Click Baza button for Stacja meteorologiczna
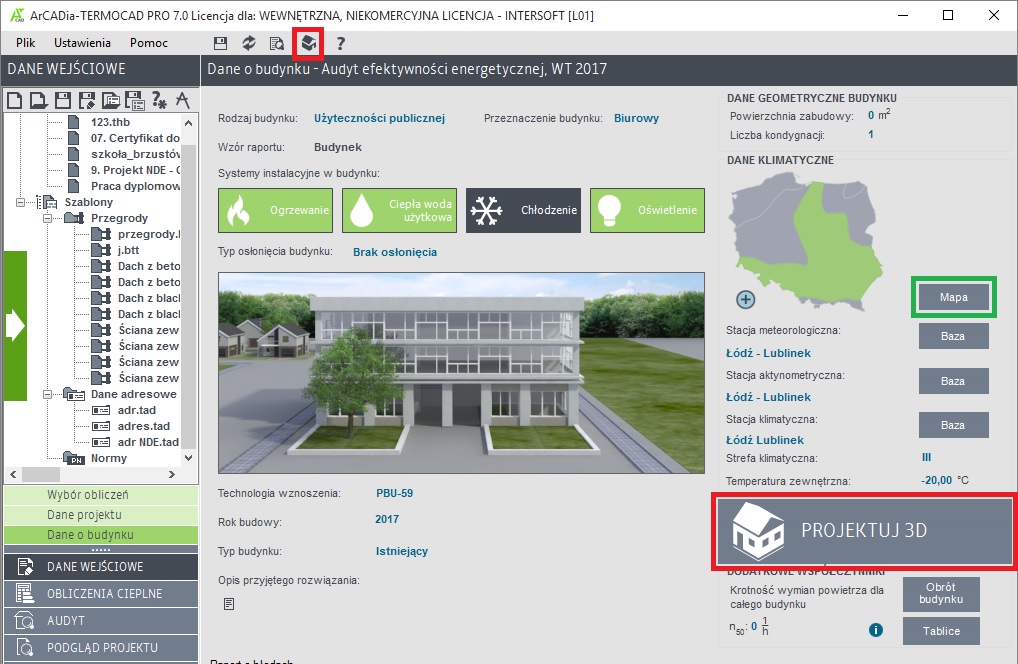 point(953,336)
